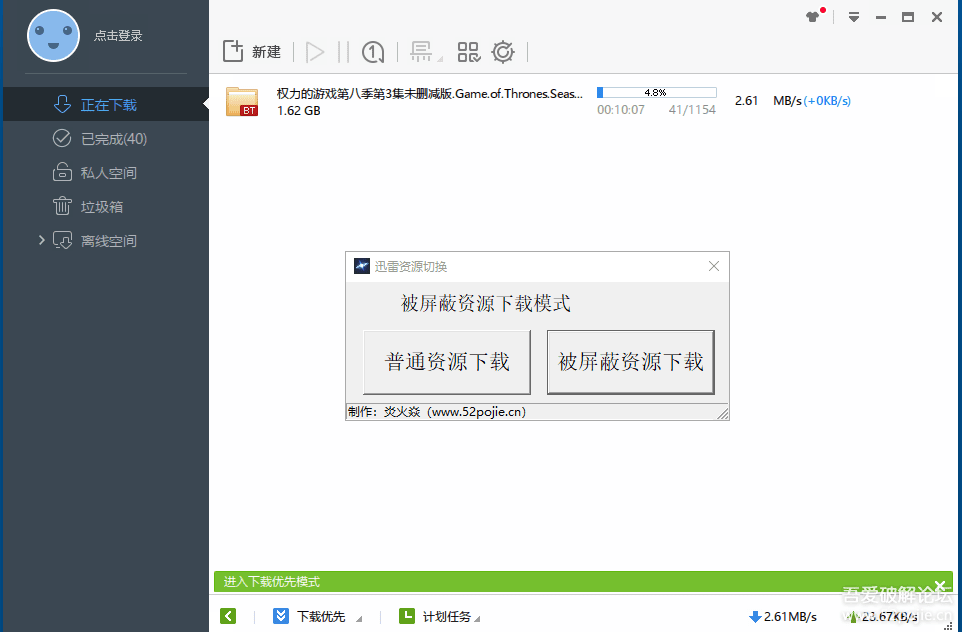Expand the 离线空间 sidebar entry
This screenshot has height=632, width=962.
41,240
